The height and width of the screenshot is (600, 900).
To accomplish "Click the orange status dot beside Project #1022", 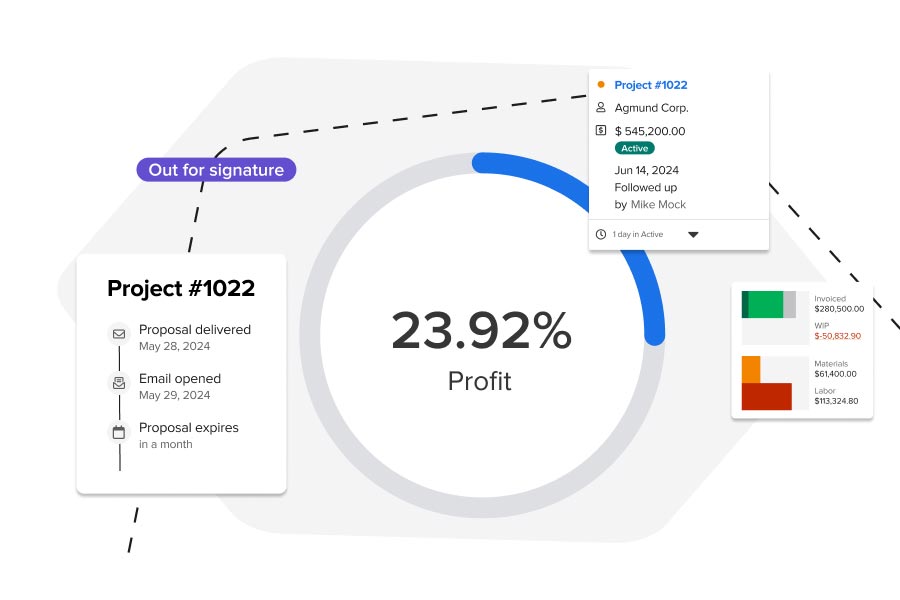I will pyautogui.click(x=600, y=84).
